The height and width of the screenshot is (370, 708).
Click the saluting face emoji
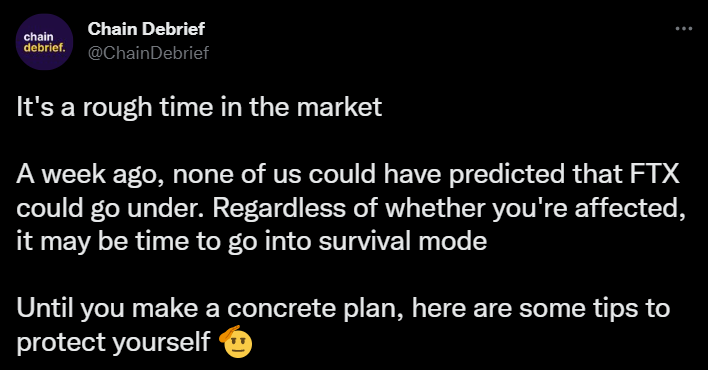(x=236, y=342)
